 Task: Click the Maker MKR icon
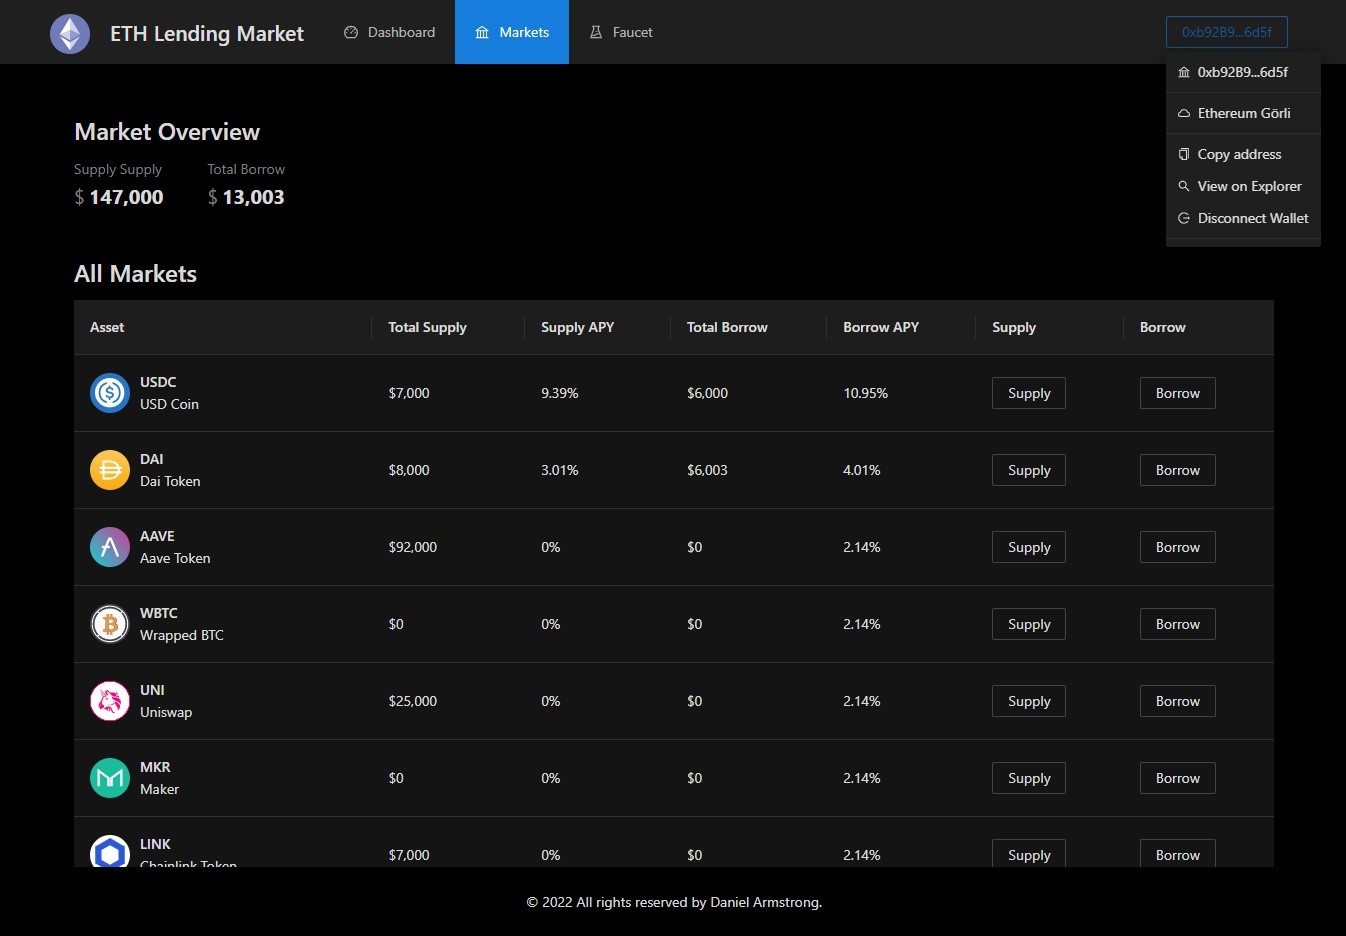point(110,778)
